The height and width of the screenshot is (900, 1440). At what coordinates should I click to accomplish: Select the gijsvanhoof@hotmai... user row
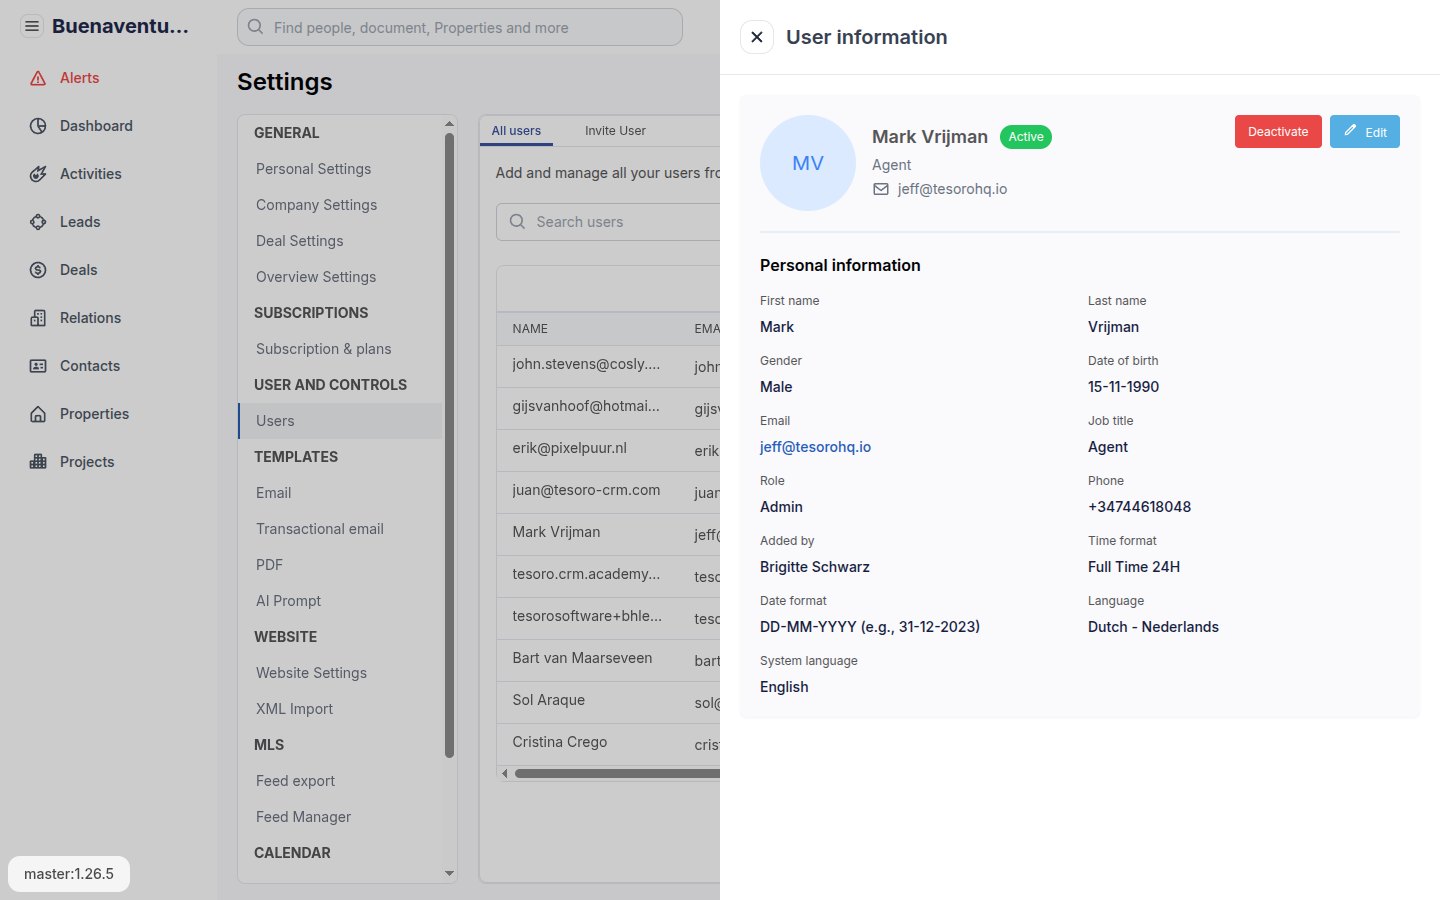(x=608, y=407)
